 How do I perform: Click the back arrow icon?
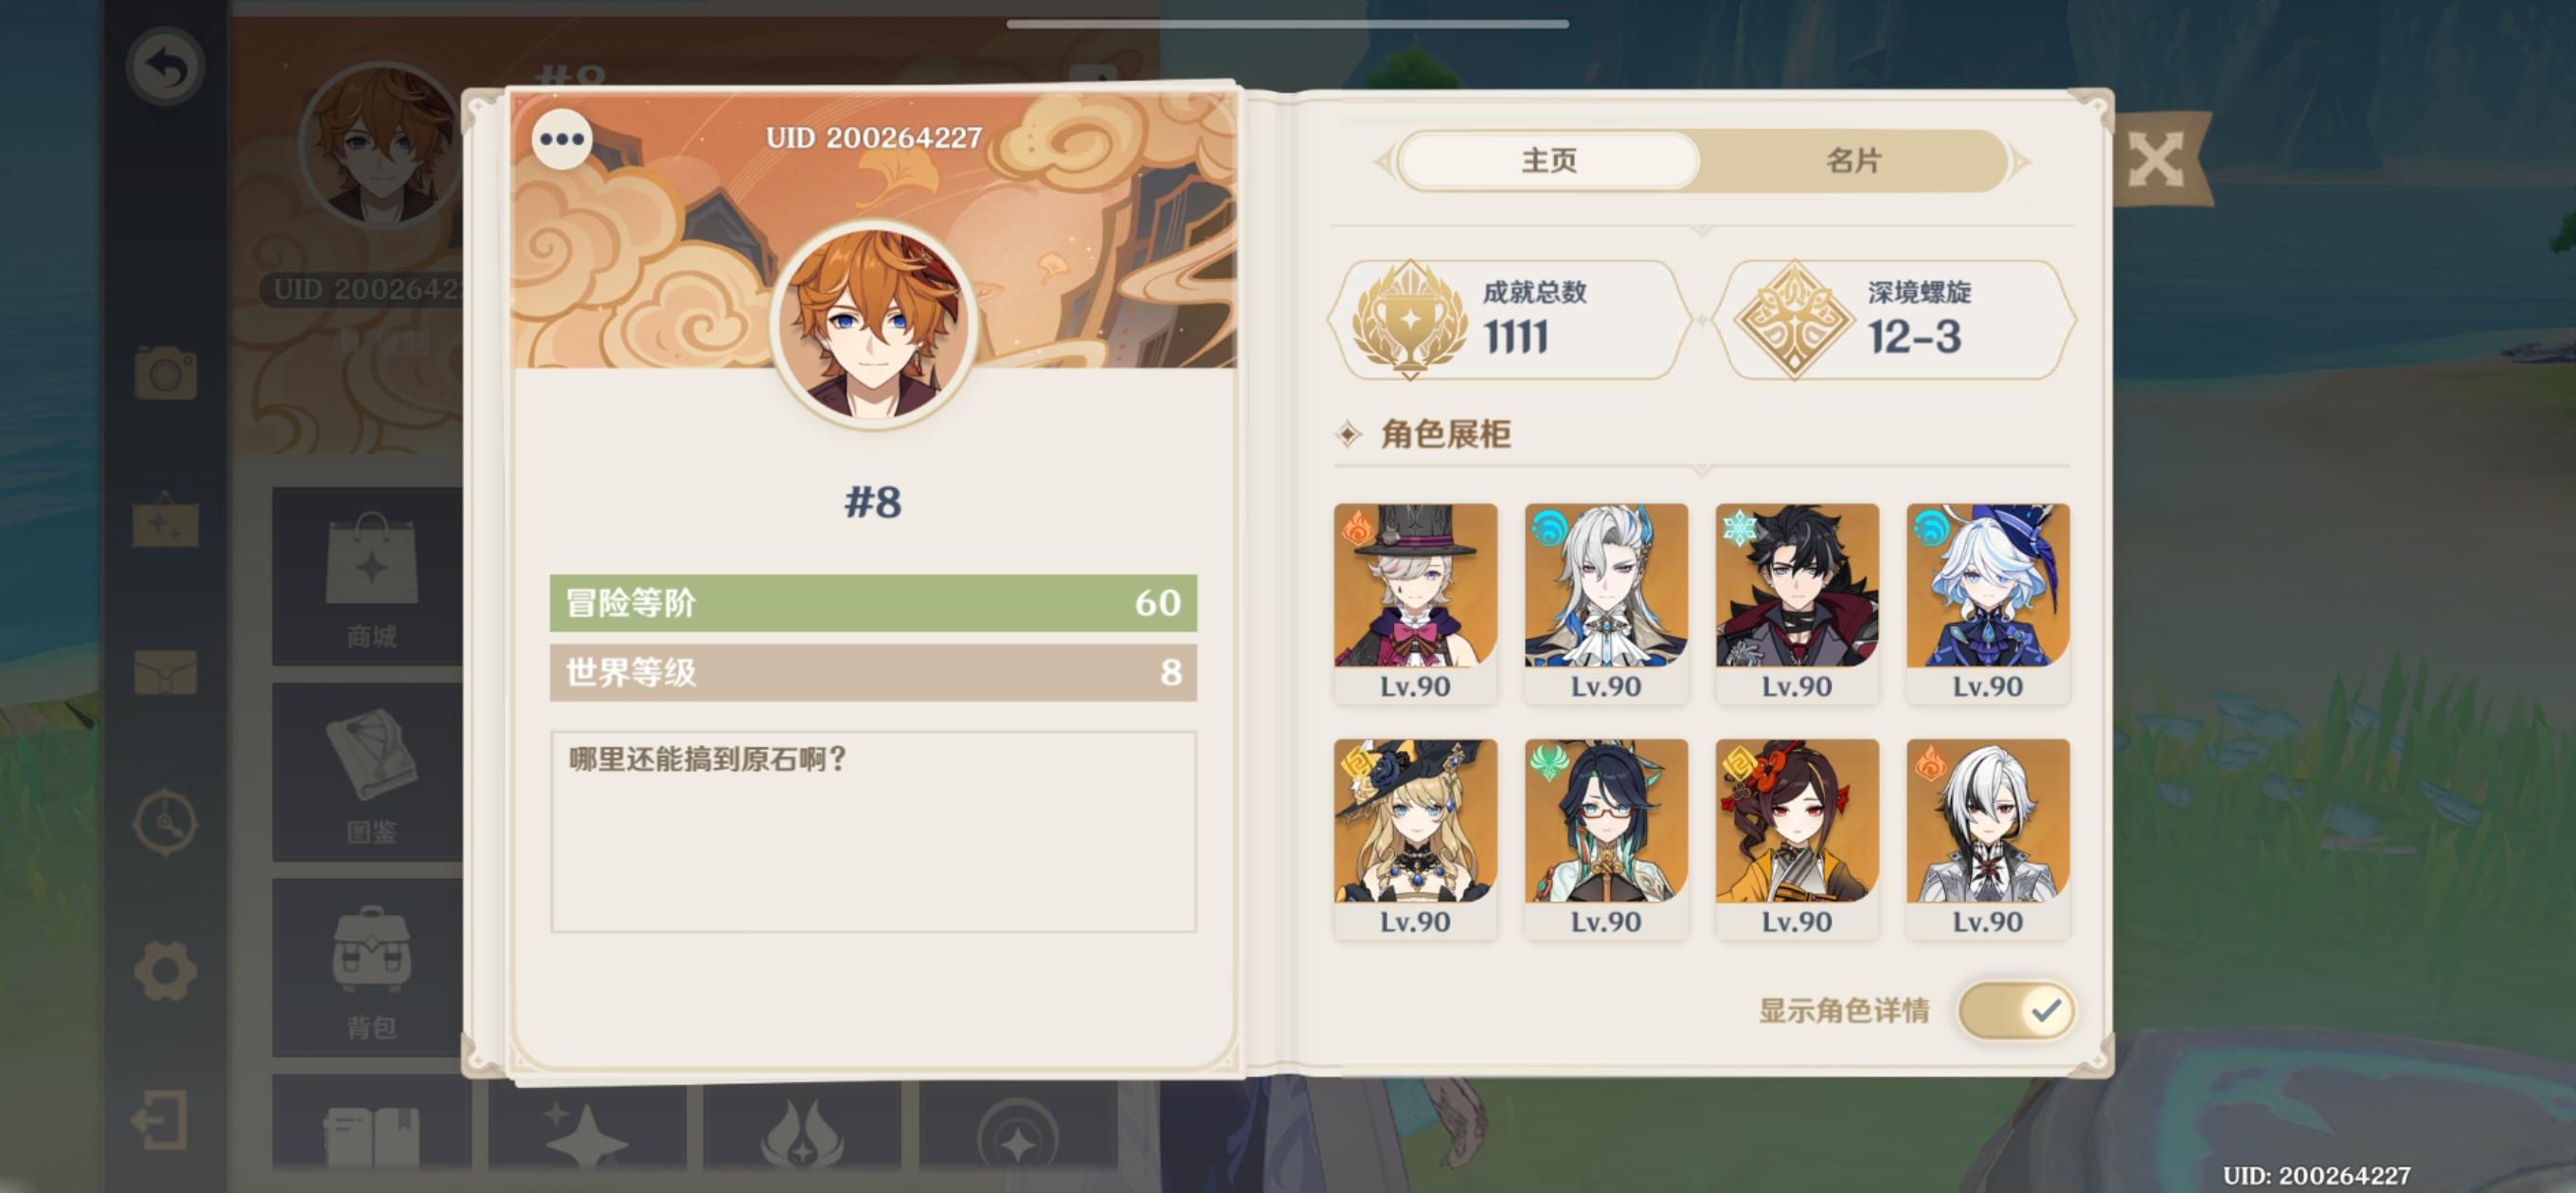(x=166, y=67)
